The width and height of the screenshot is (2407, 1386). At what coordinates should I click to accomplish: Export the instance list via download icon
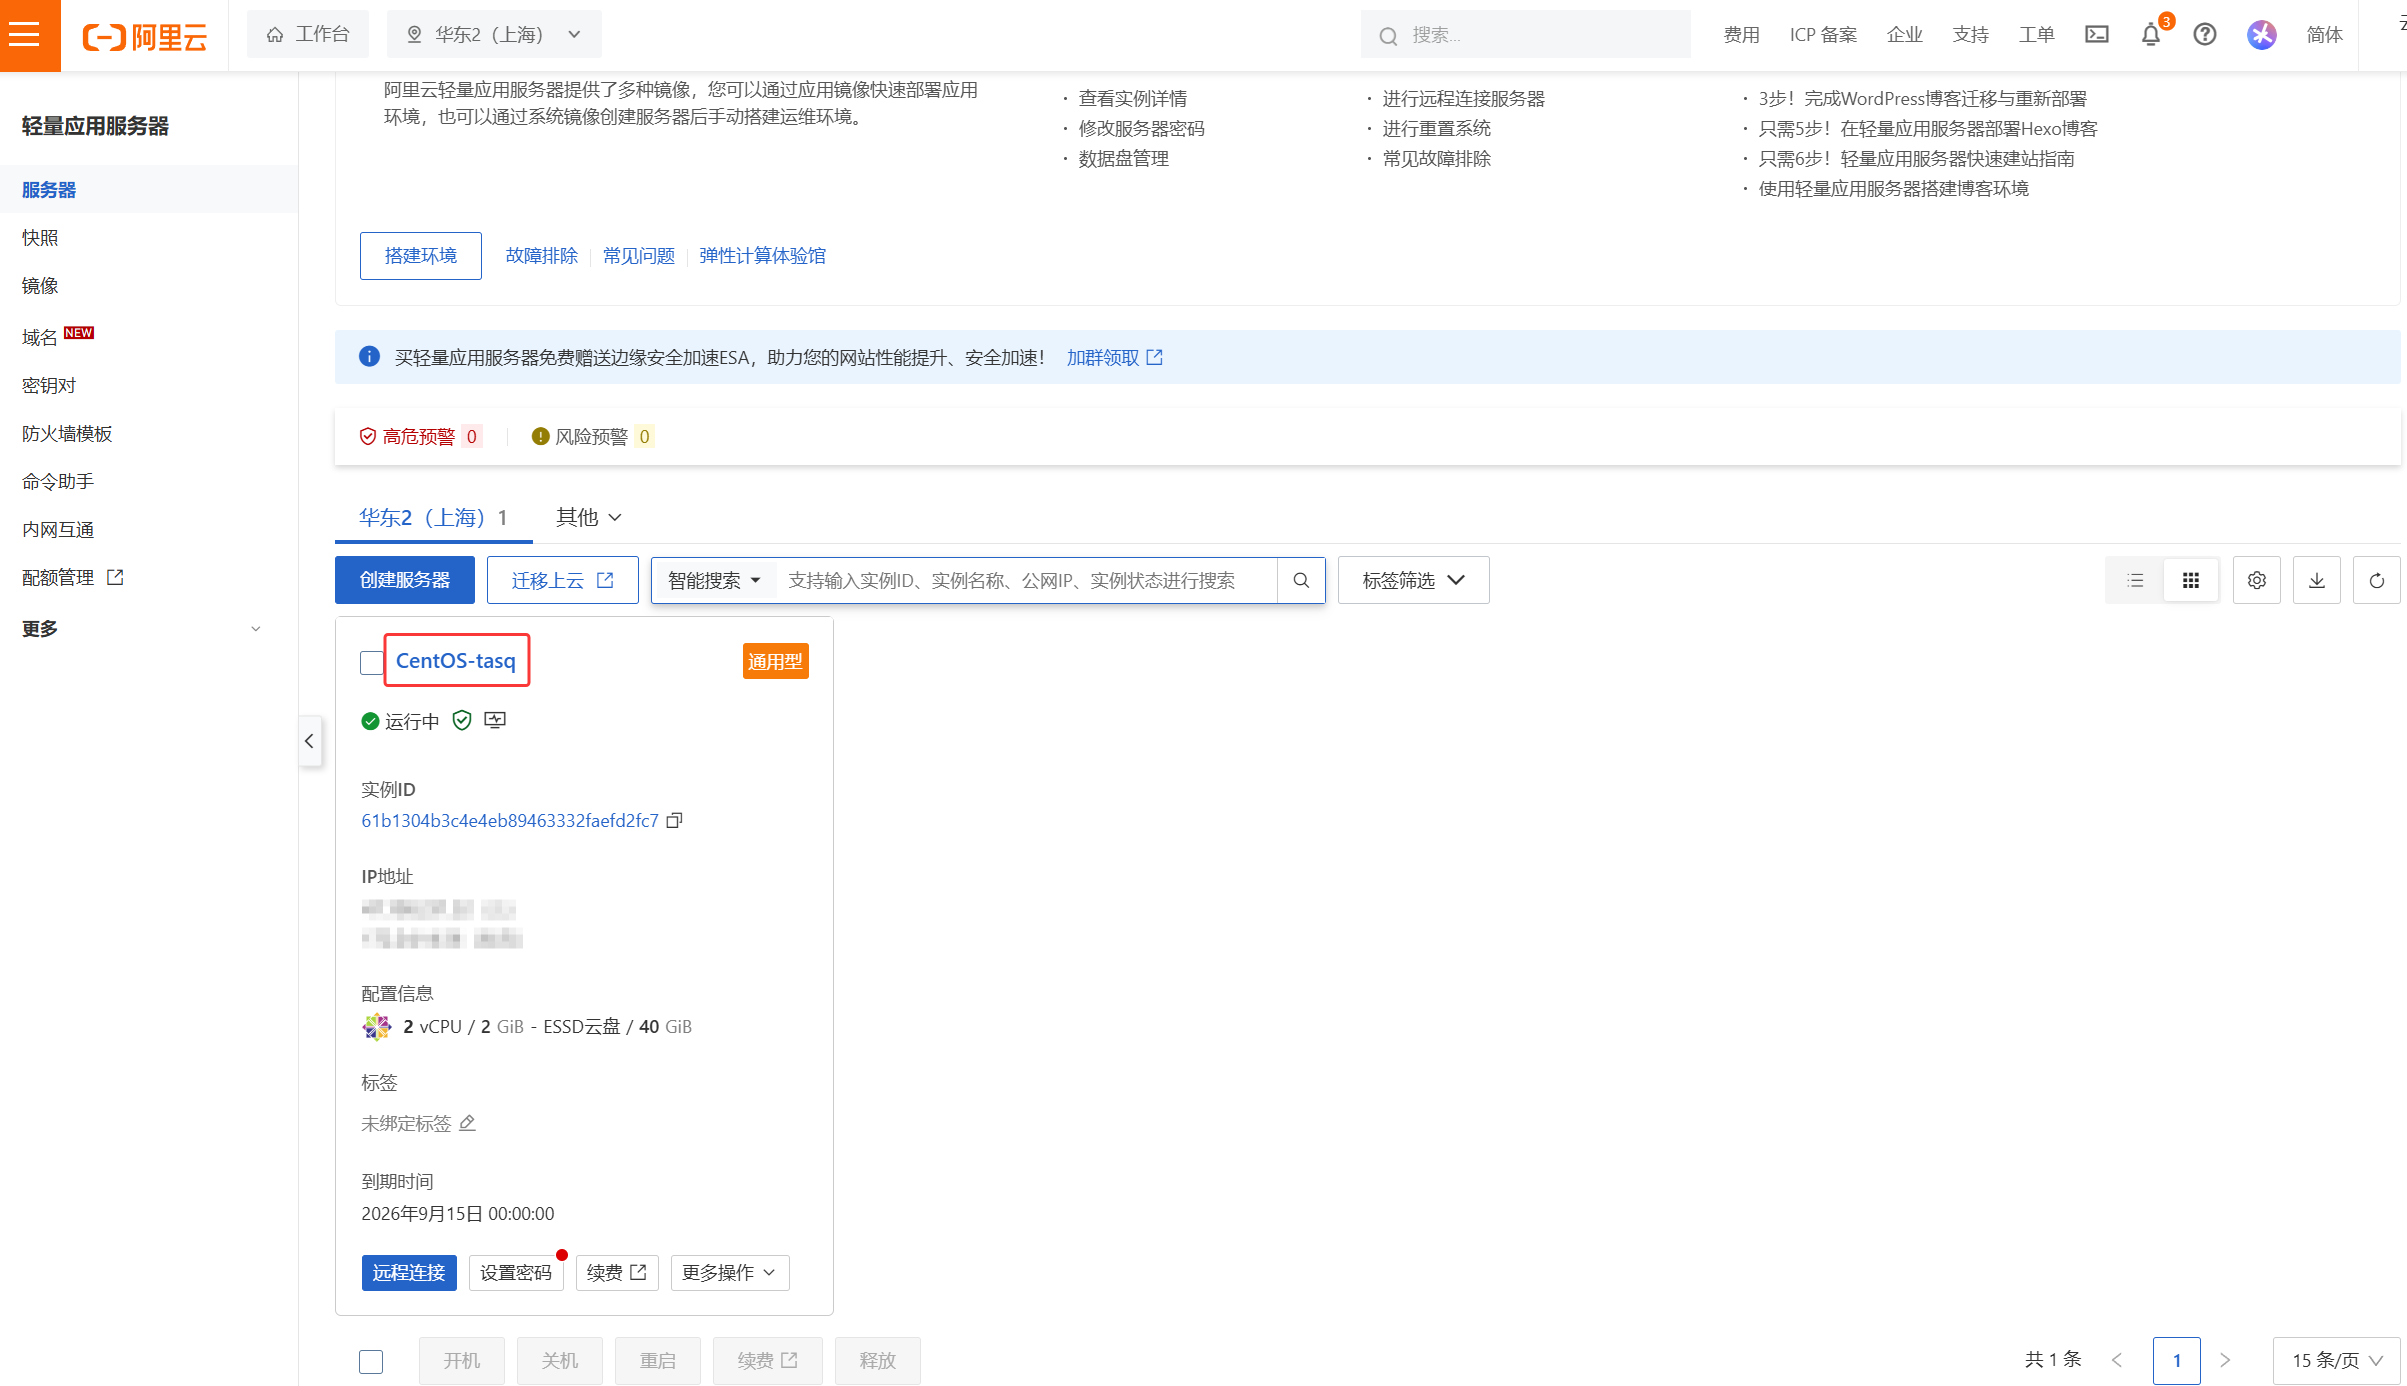(2317, 580)
